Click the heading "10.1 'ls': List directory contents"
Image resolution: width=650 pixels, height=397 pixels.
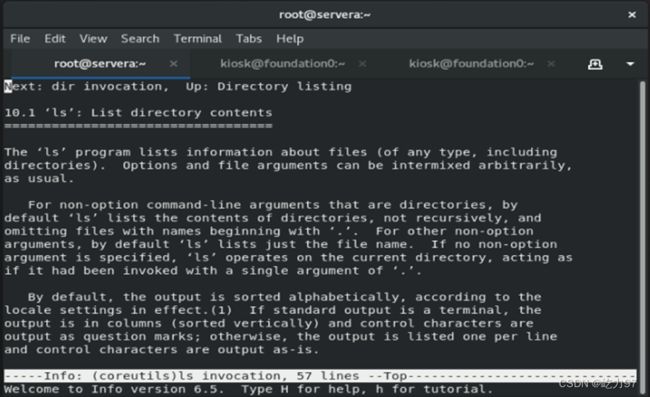pos(138,113)
